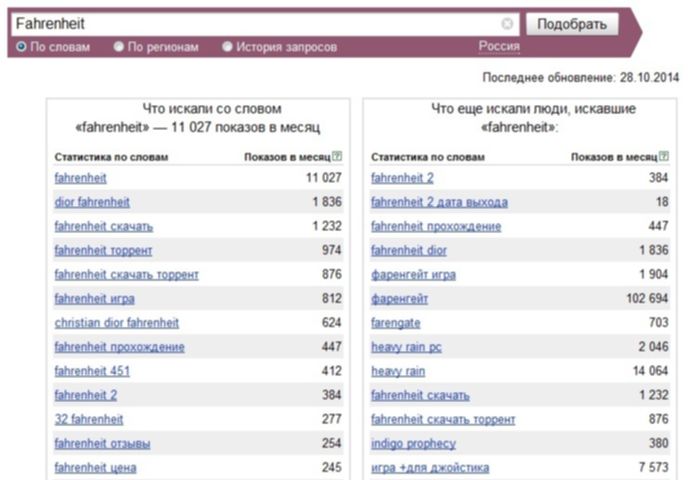Click left table 'Статистика по словам' header
688x480 pixels.
pos(111,157)
